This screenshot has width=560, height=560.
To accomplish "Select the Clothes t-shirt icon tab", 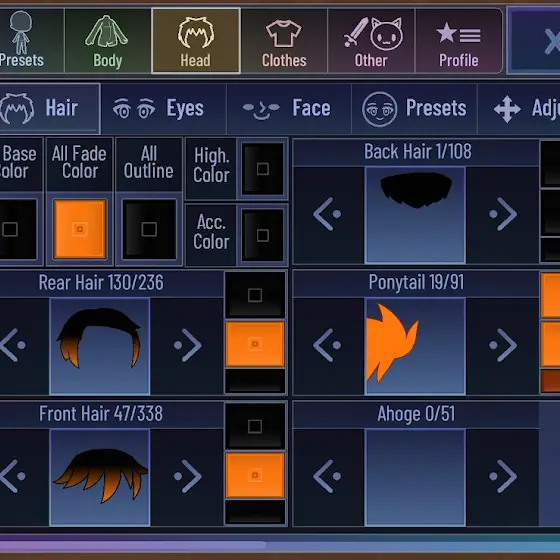I will coord(284,41).
